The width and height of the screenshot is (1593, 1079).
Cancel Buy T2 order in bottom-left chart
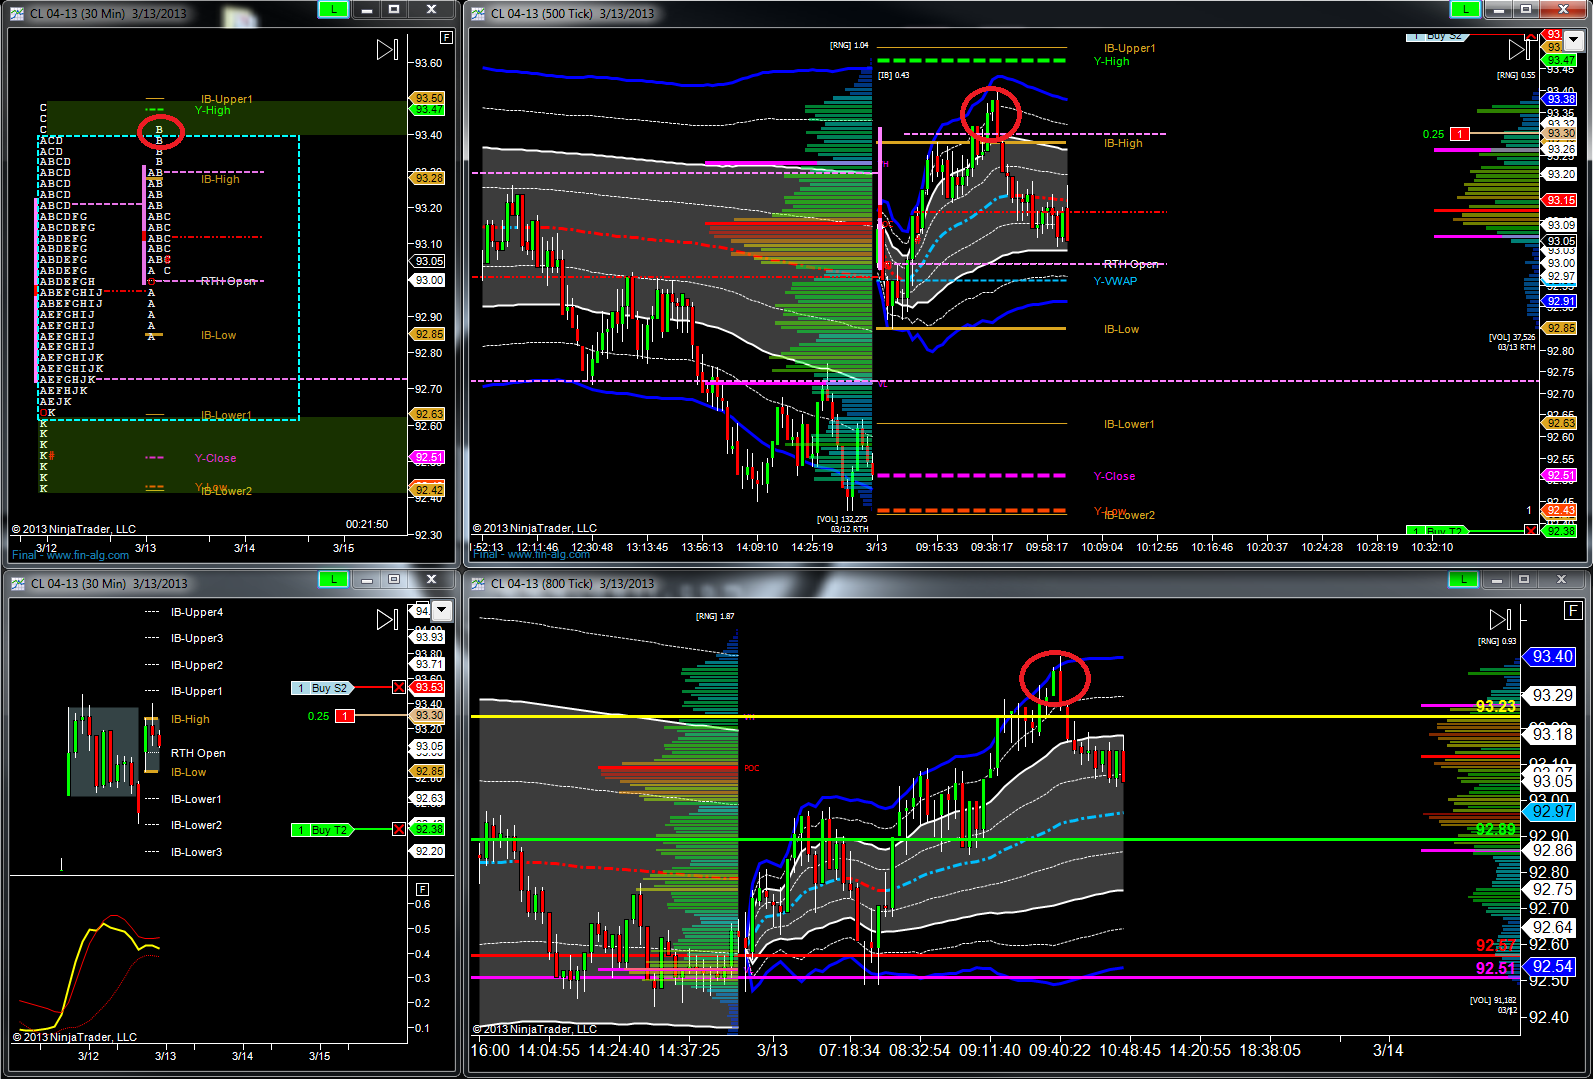399,829
